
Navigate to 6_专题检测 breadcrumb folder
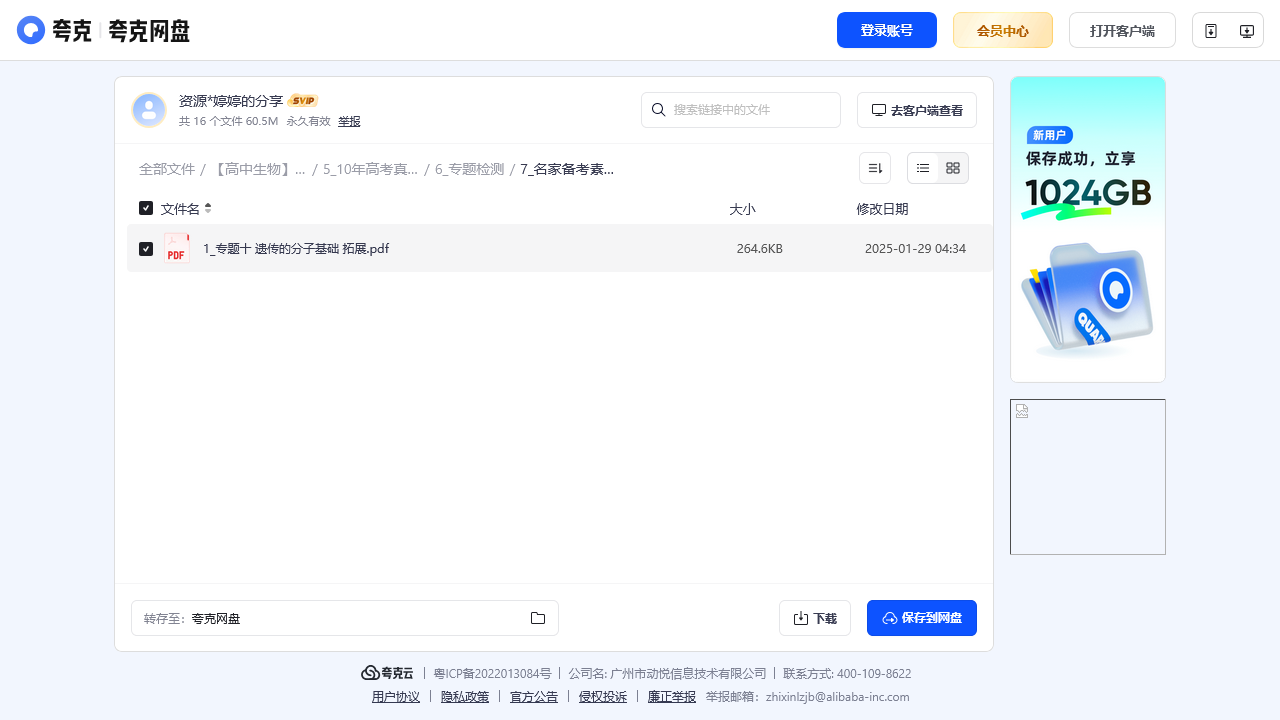pos(469,169)
